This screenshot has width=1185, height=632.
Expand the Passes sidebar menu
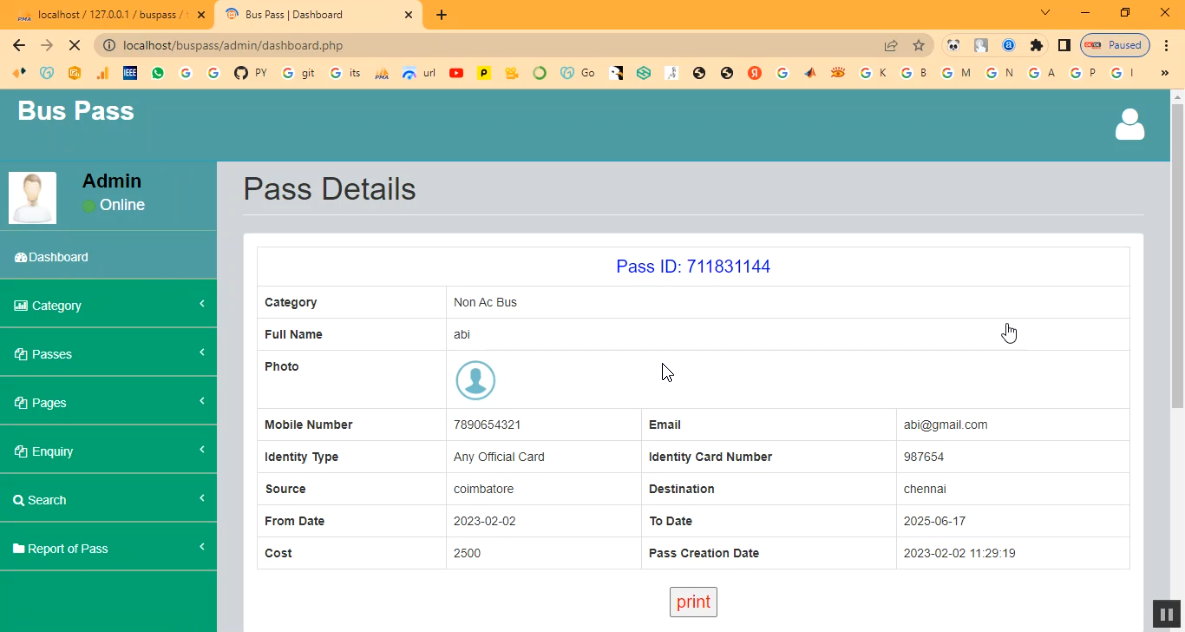108,354
